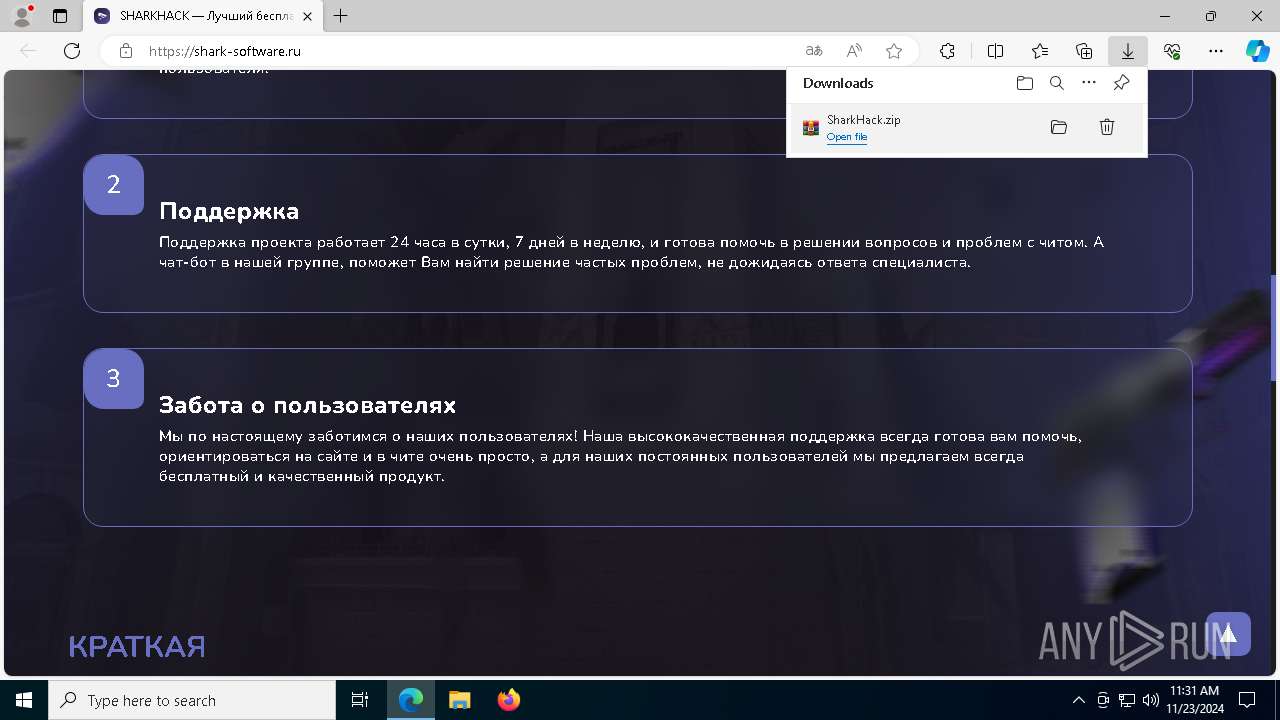The image size is (1280, 720).
Task: Show SharkHack.zip in folder
Action: click(x=1059, y=127)
